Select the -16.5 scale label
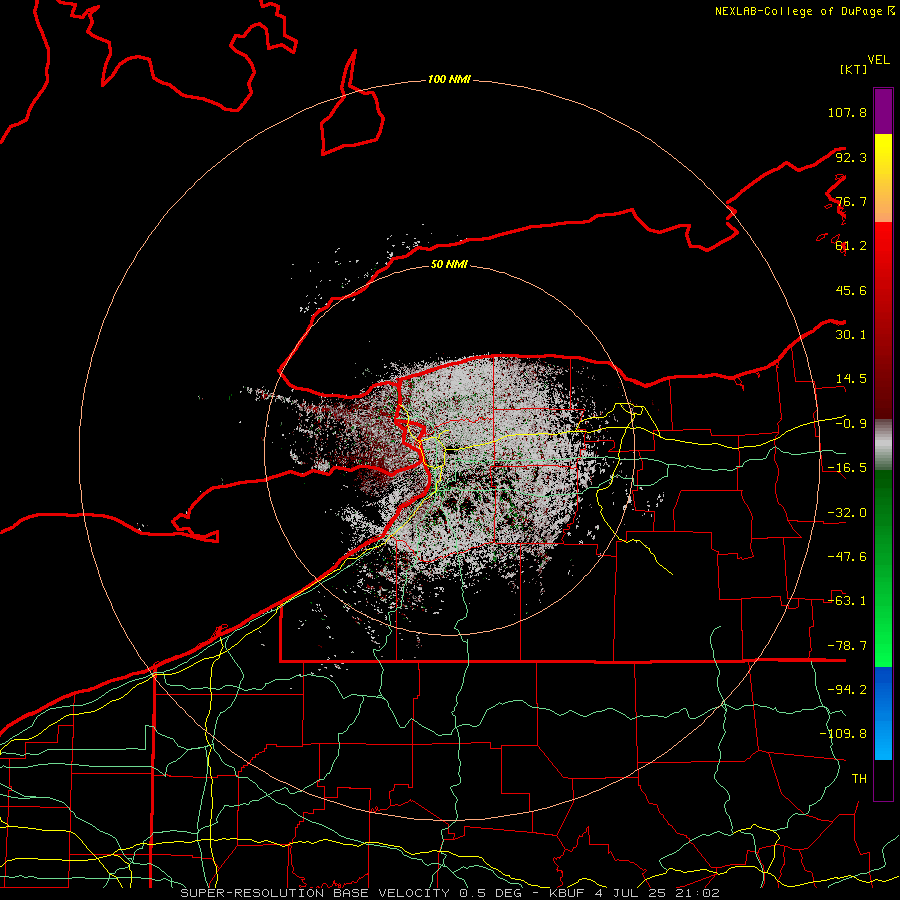900x900 pixels. tap(847, 468)
